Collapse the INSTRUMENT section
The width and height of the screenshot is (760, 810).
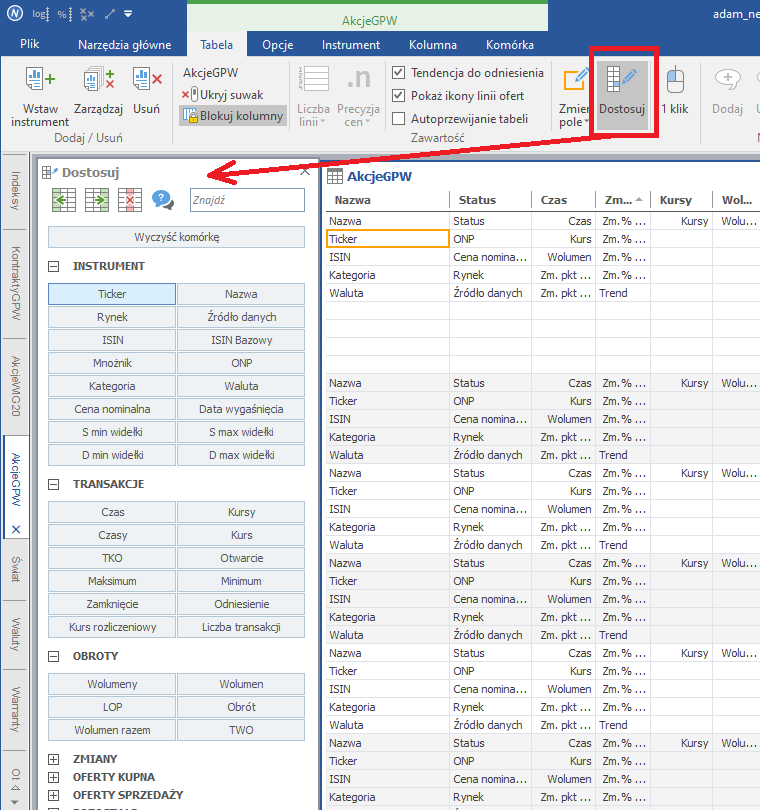[53, 267]
